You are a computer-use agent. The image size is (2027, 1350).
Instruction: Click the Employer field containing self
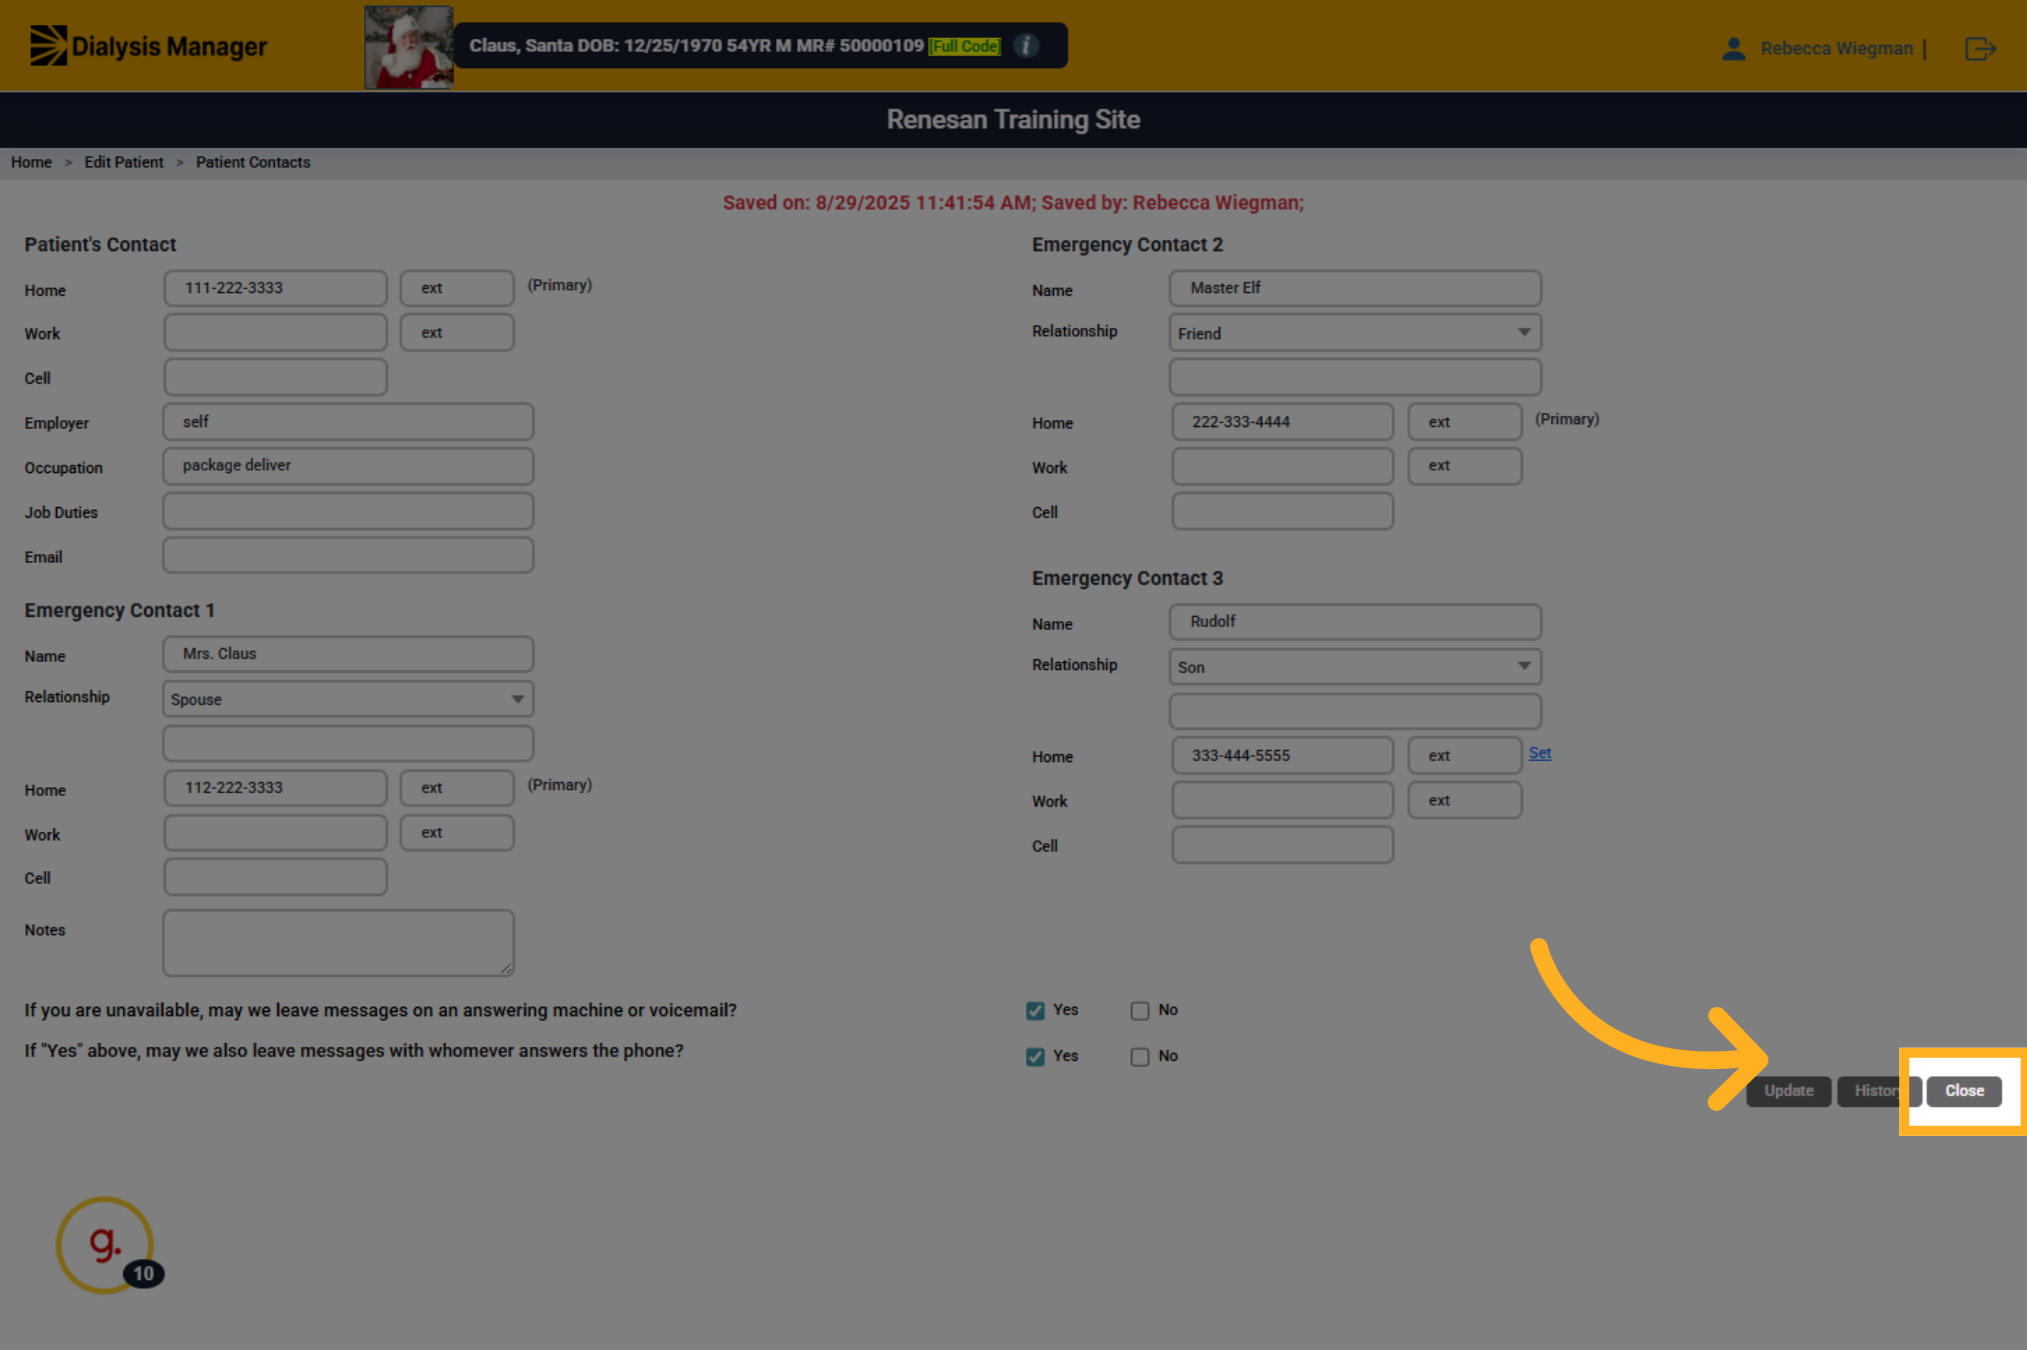348,422
